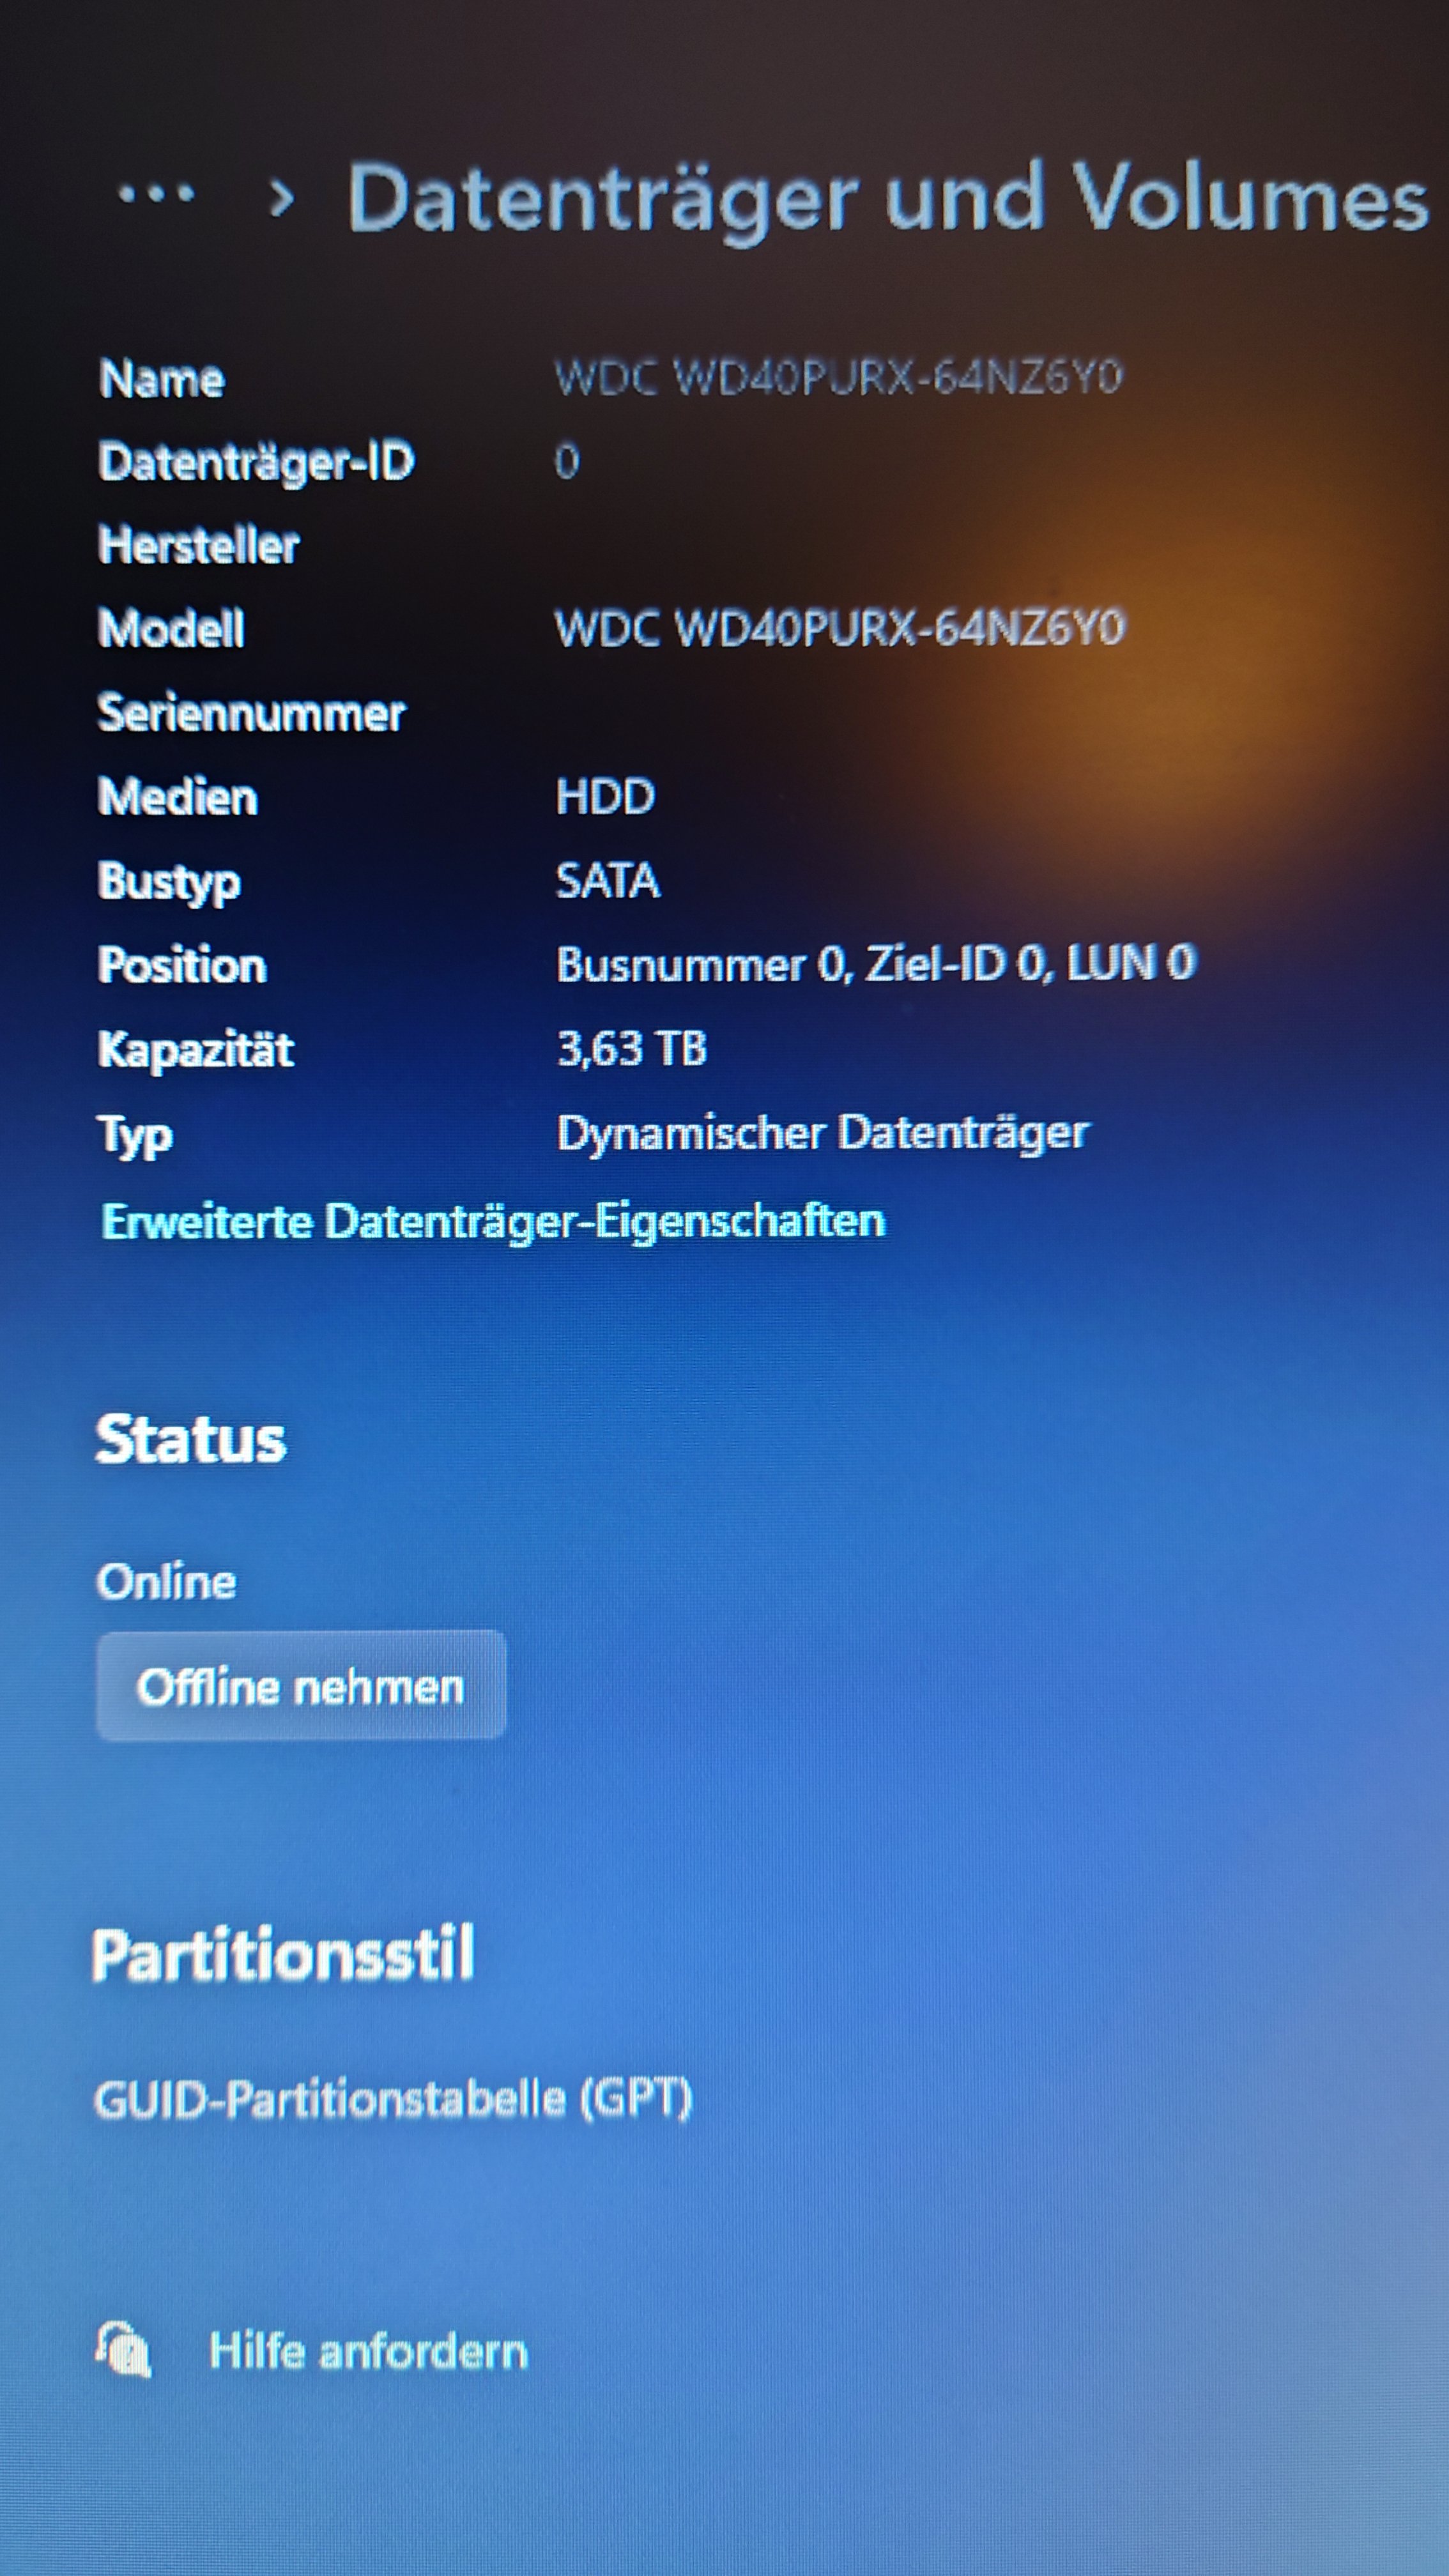The height and width of the screenshot is (2576, 1449).
Task: Open Erweiterte Datenträger-Eigenschaften link
Action: click(493, 1221)
